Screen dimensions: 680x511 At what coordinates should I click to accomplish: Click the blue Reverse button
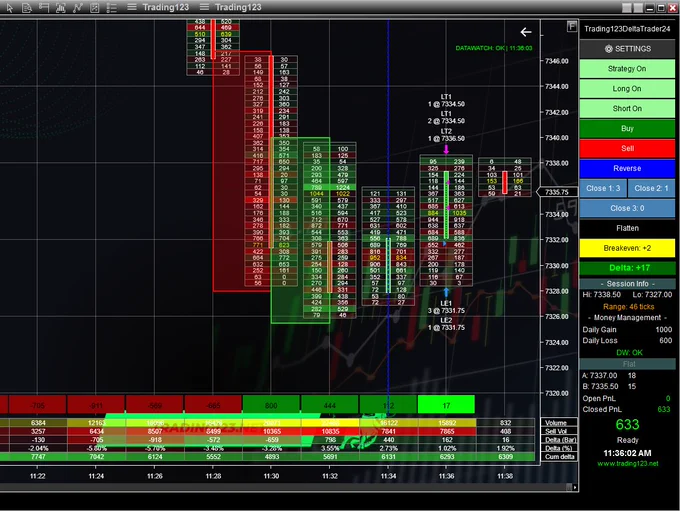click(627, 168)
